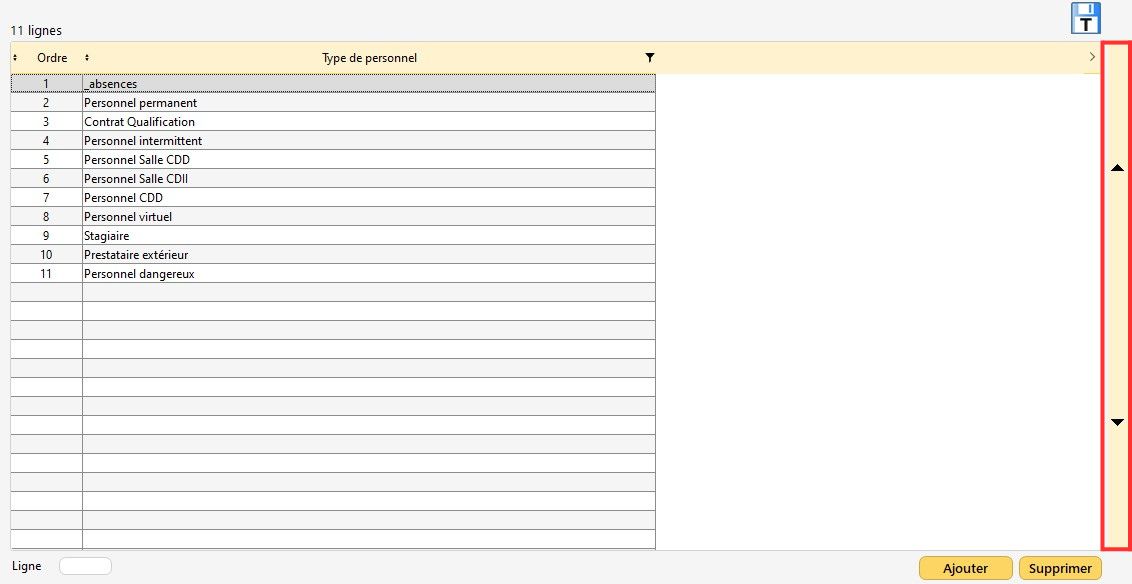Click the Ligne input field
Screen dimensions: 1132x584
pos(85,566)
